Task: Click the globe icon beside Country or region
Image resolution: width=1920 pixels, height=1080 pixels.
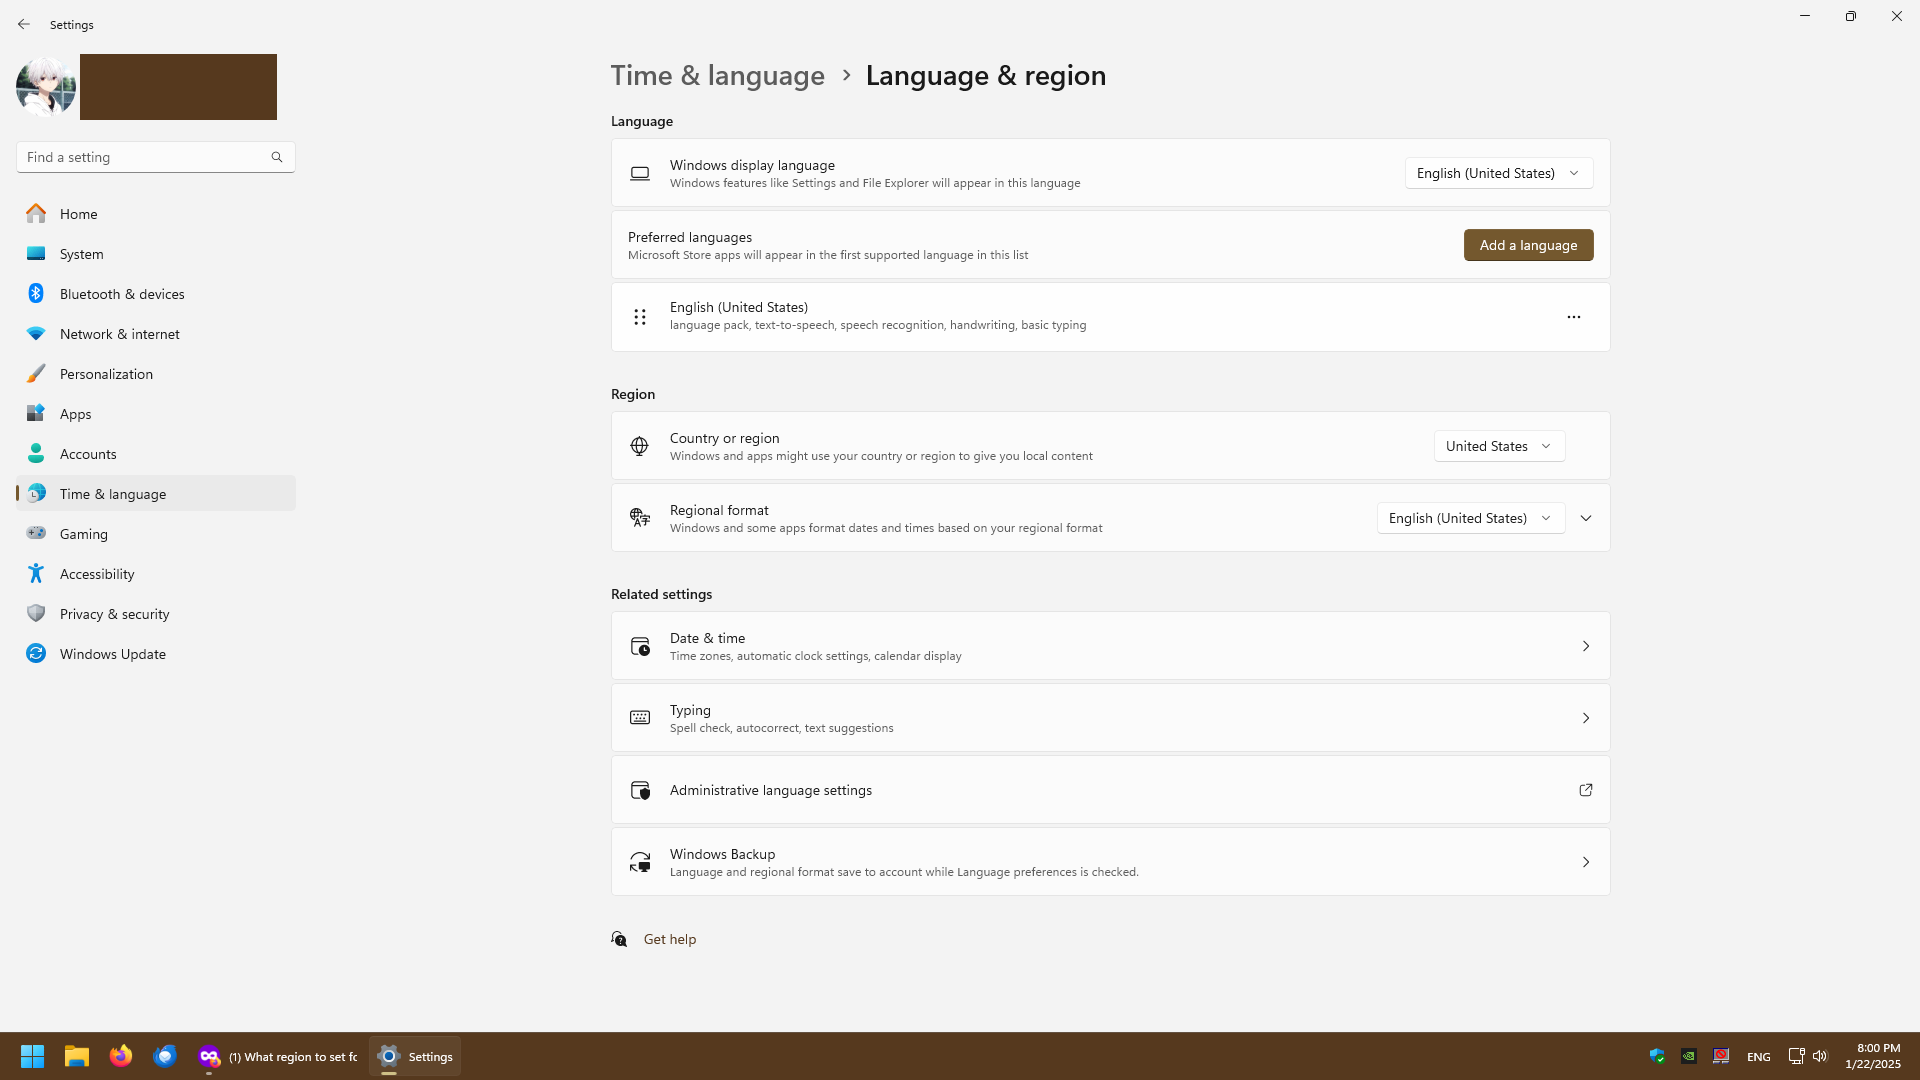Action: click(640, 446)
